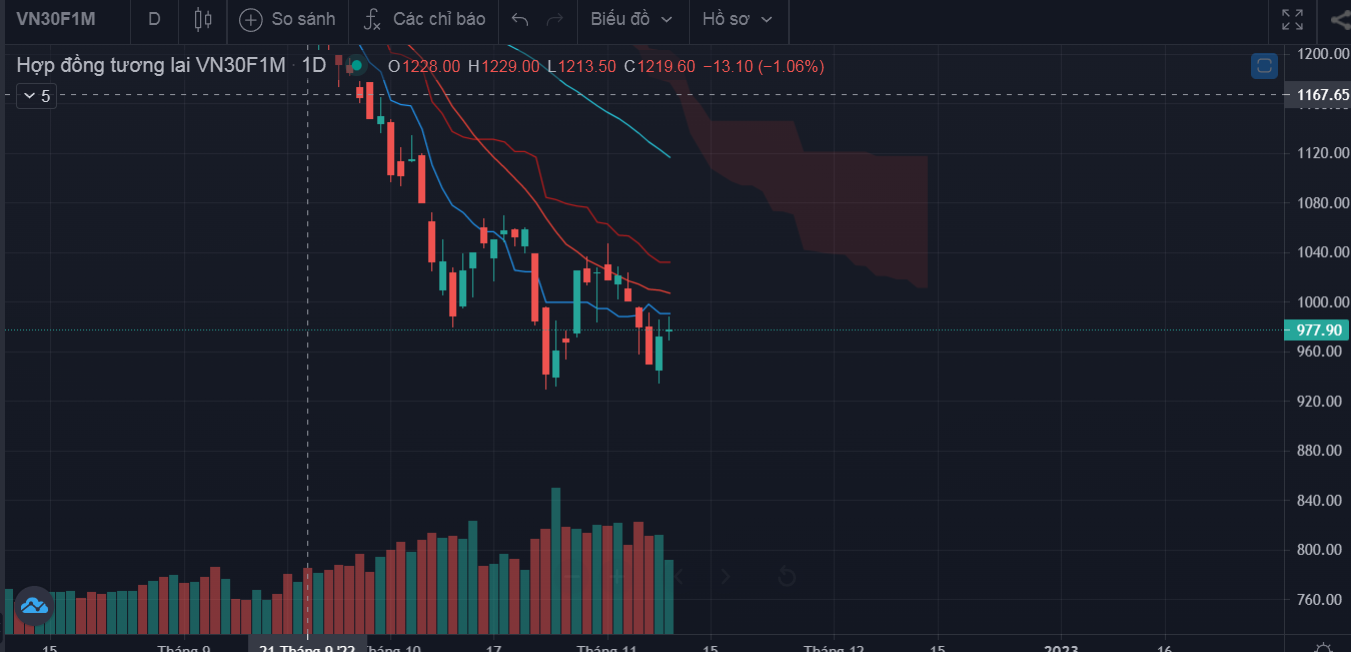1351x652 pixels.
Task: Click the 977.90 current price label
Action: (x=1316, y=330)
